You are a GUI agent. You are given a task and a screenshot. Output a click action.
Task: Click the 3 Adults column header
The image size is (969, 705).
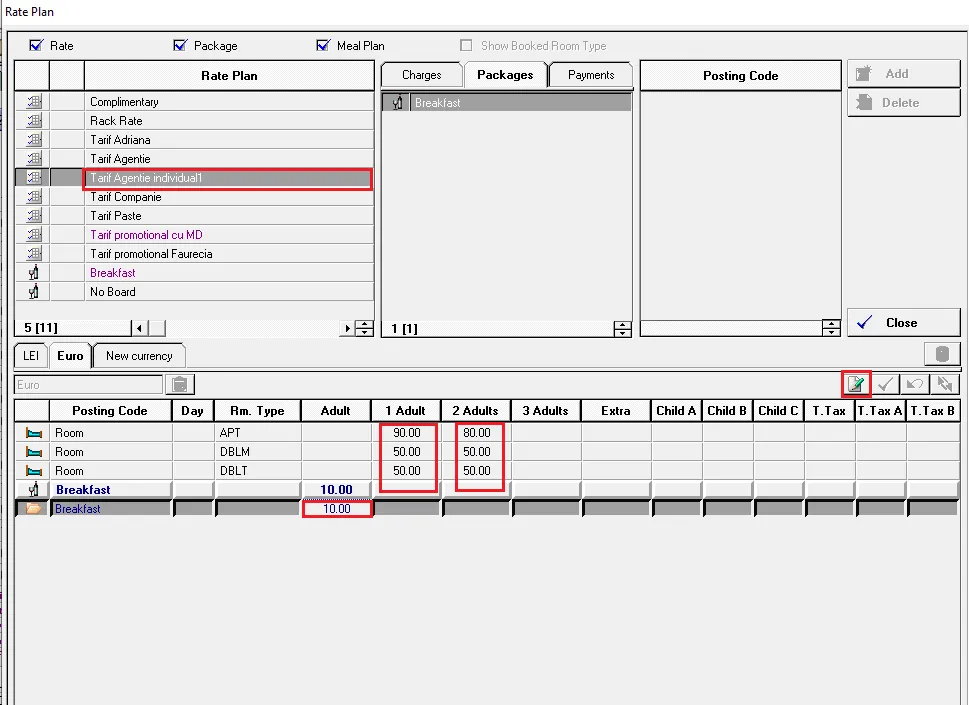click(546, 411)
